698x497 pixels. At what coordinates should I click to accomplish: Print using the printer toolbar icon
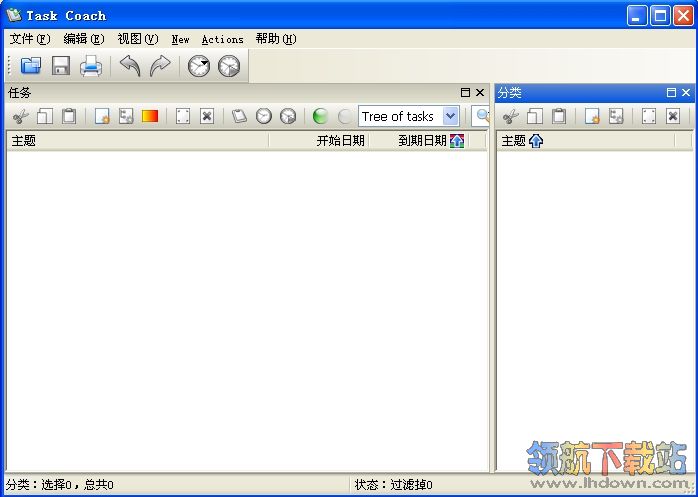91,66
